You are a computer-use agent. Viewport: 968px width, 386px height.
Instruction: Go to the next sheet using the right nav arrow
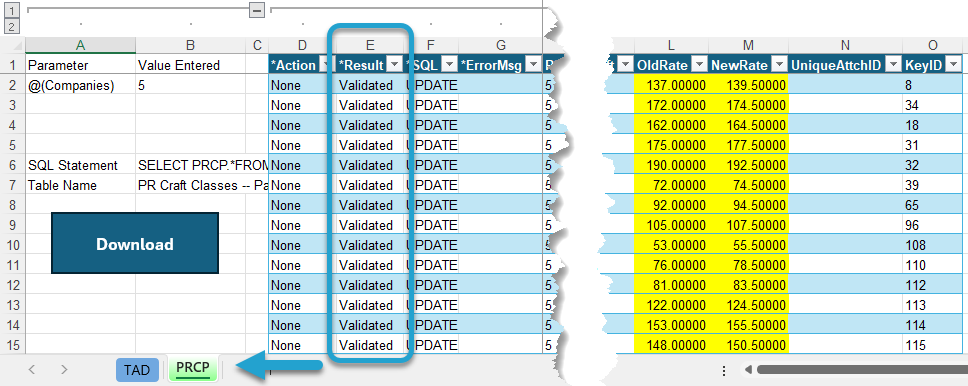click(64, 370)
